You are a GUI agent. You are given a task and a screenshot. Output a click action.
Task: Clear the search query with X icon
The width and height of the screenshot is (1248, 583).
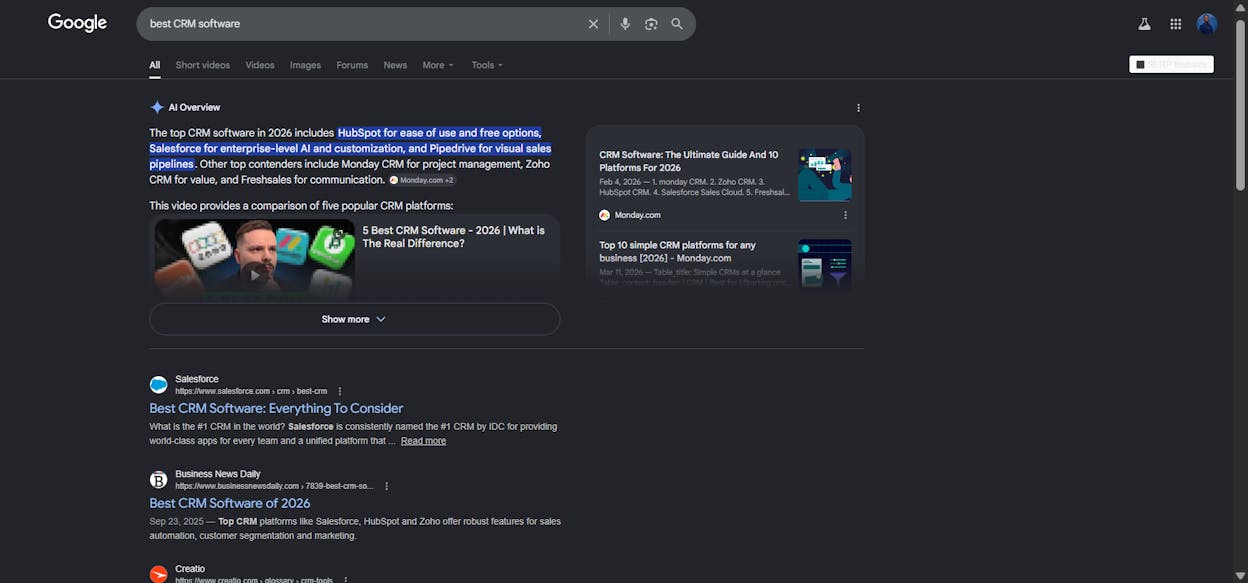point(593,24)
